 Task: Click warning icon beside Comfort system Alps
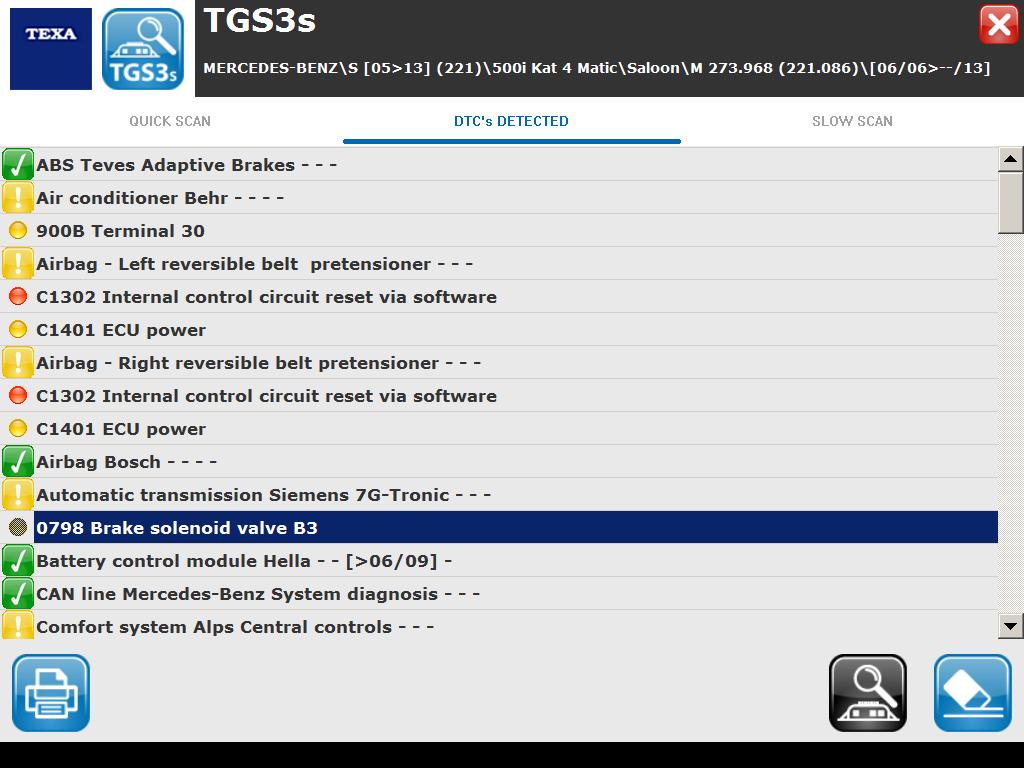click(18, 626)
